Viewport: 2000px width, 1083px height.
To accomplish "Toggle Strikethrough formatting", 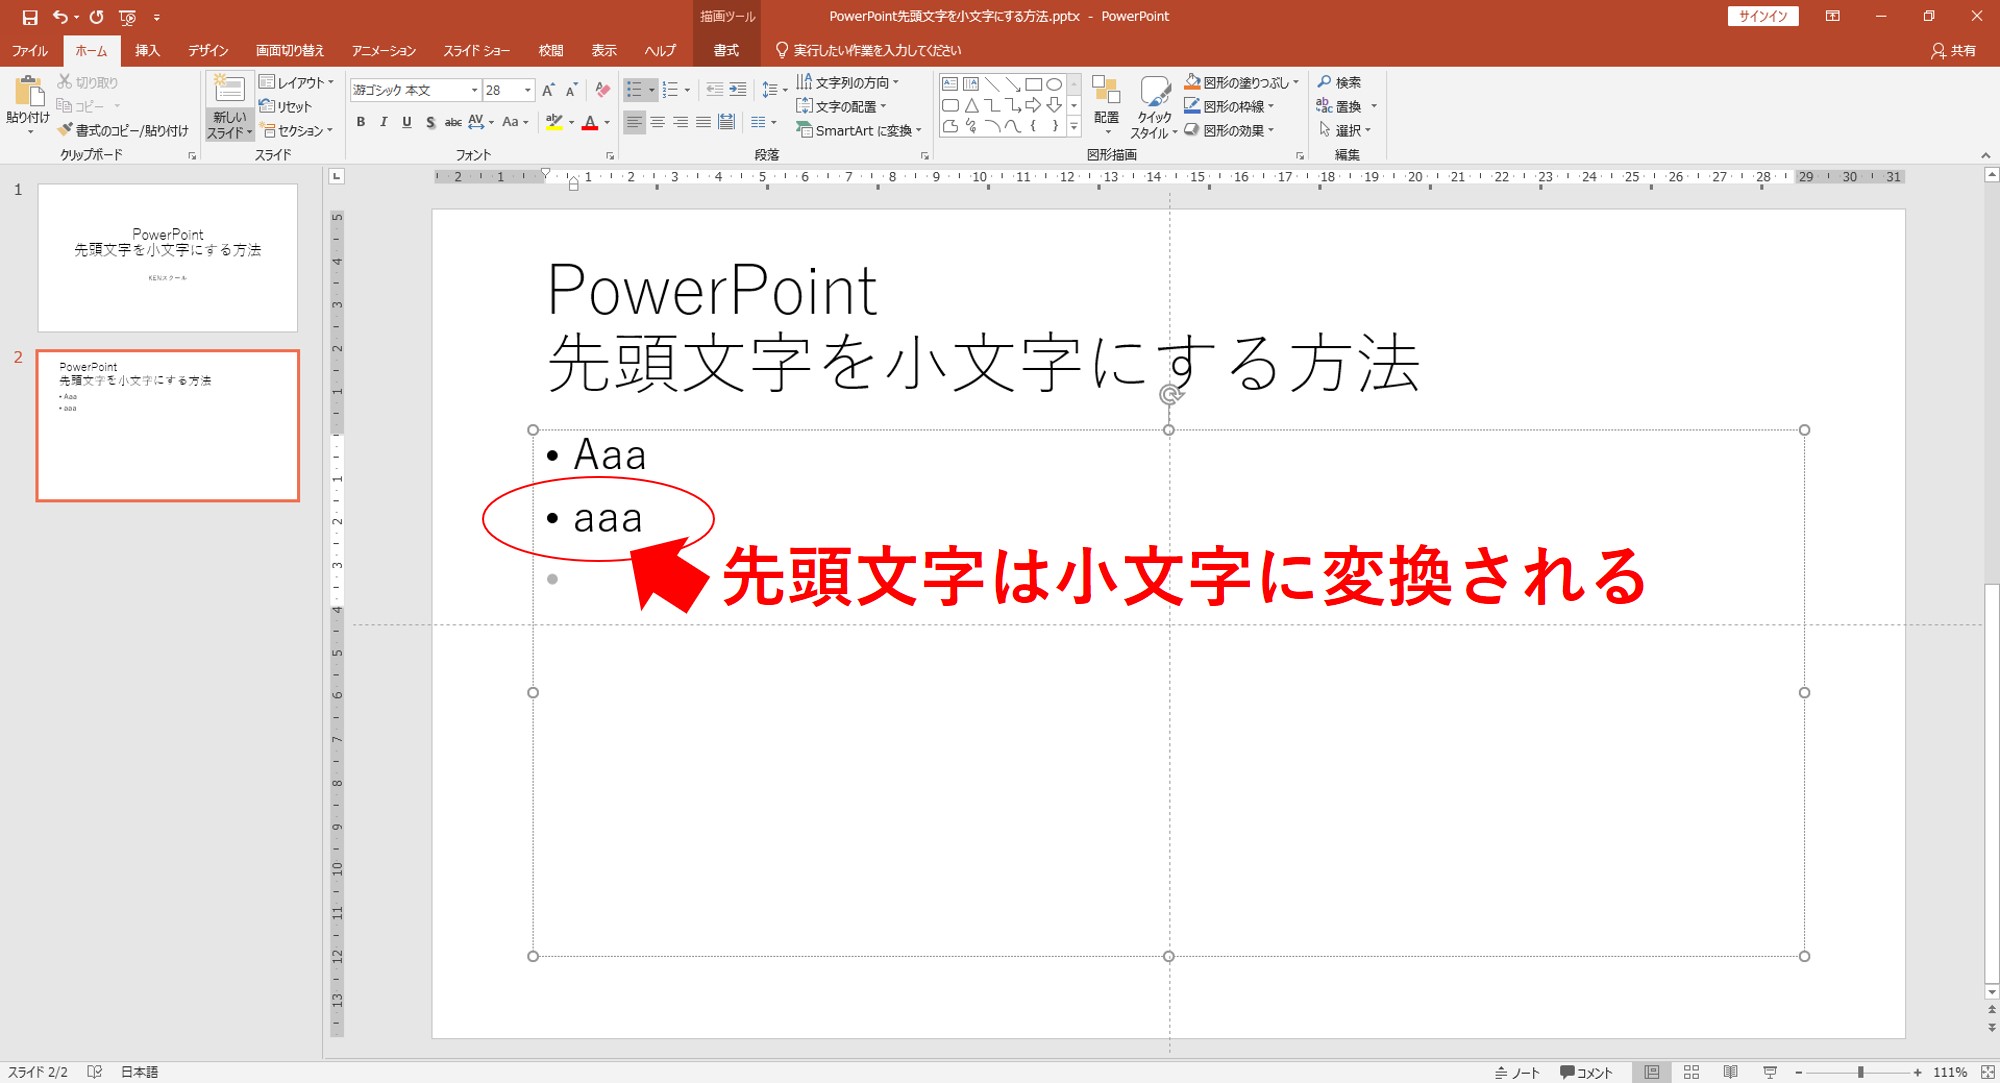I will click(453, 122).
